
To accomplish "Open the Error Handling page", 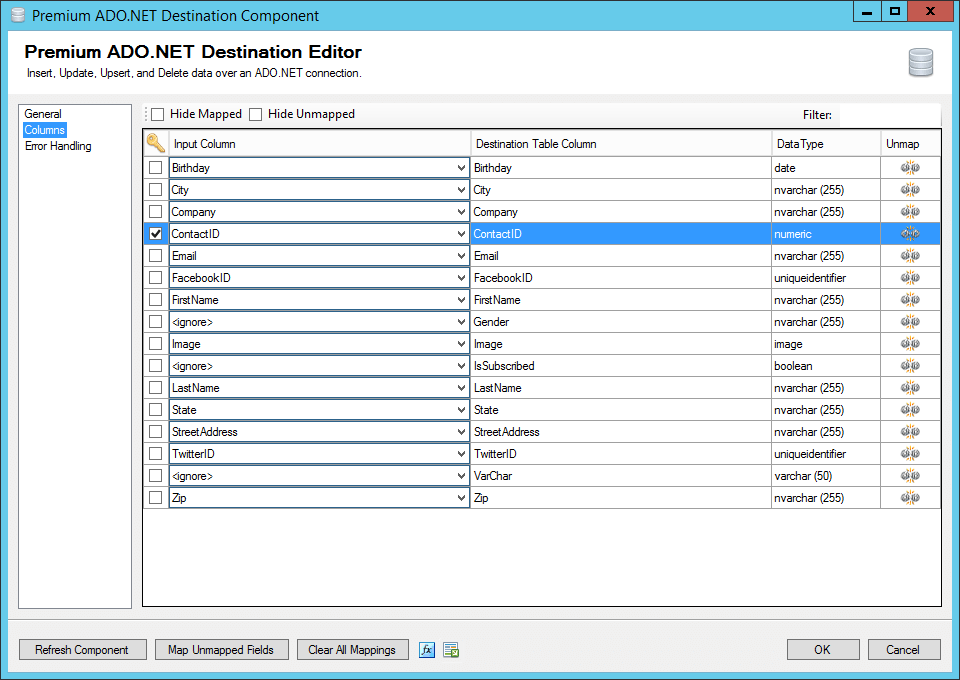I will click(58, 146).
